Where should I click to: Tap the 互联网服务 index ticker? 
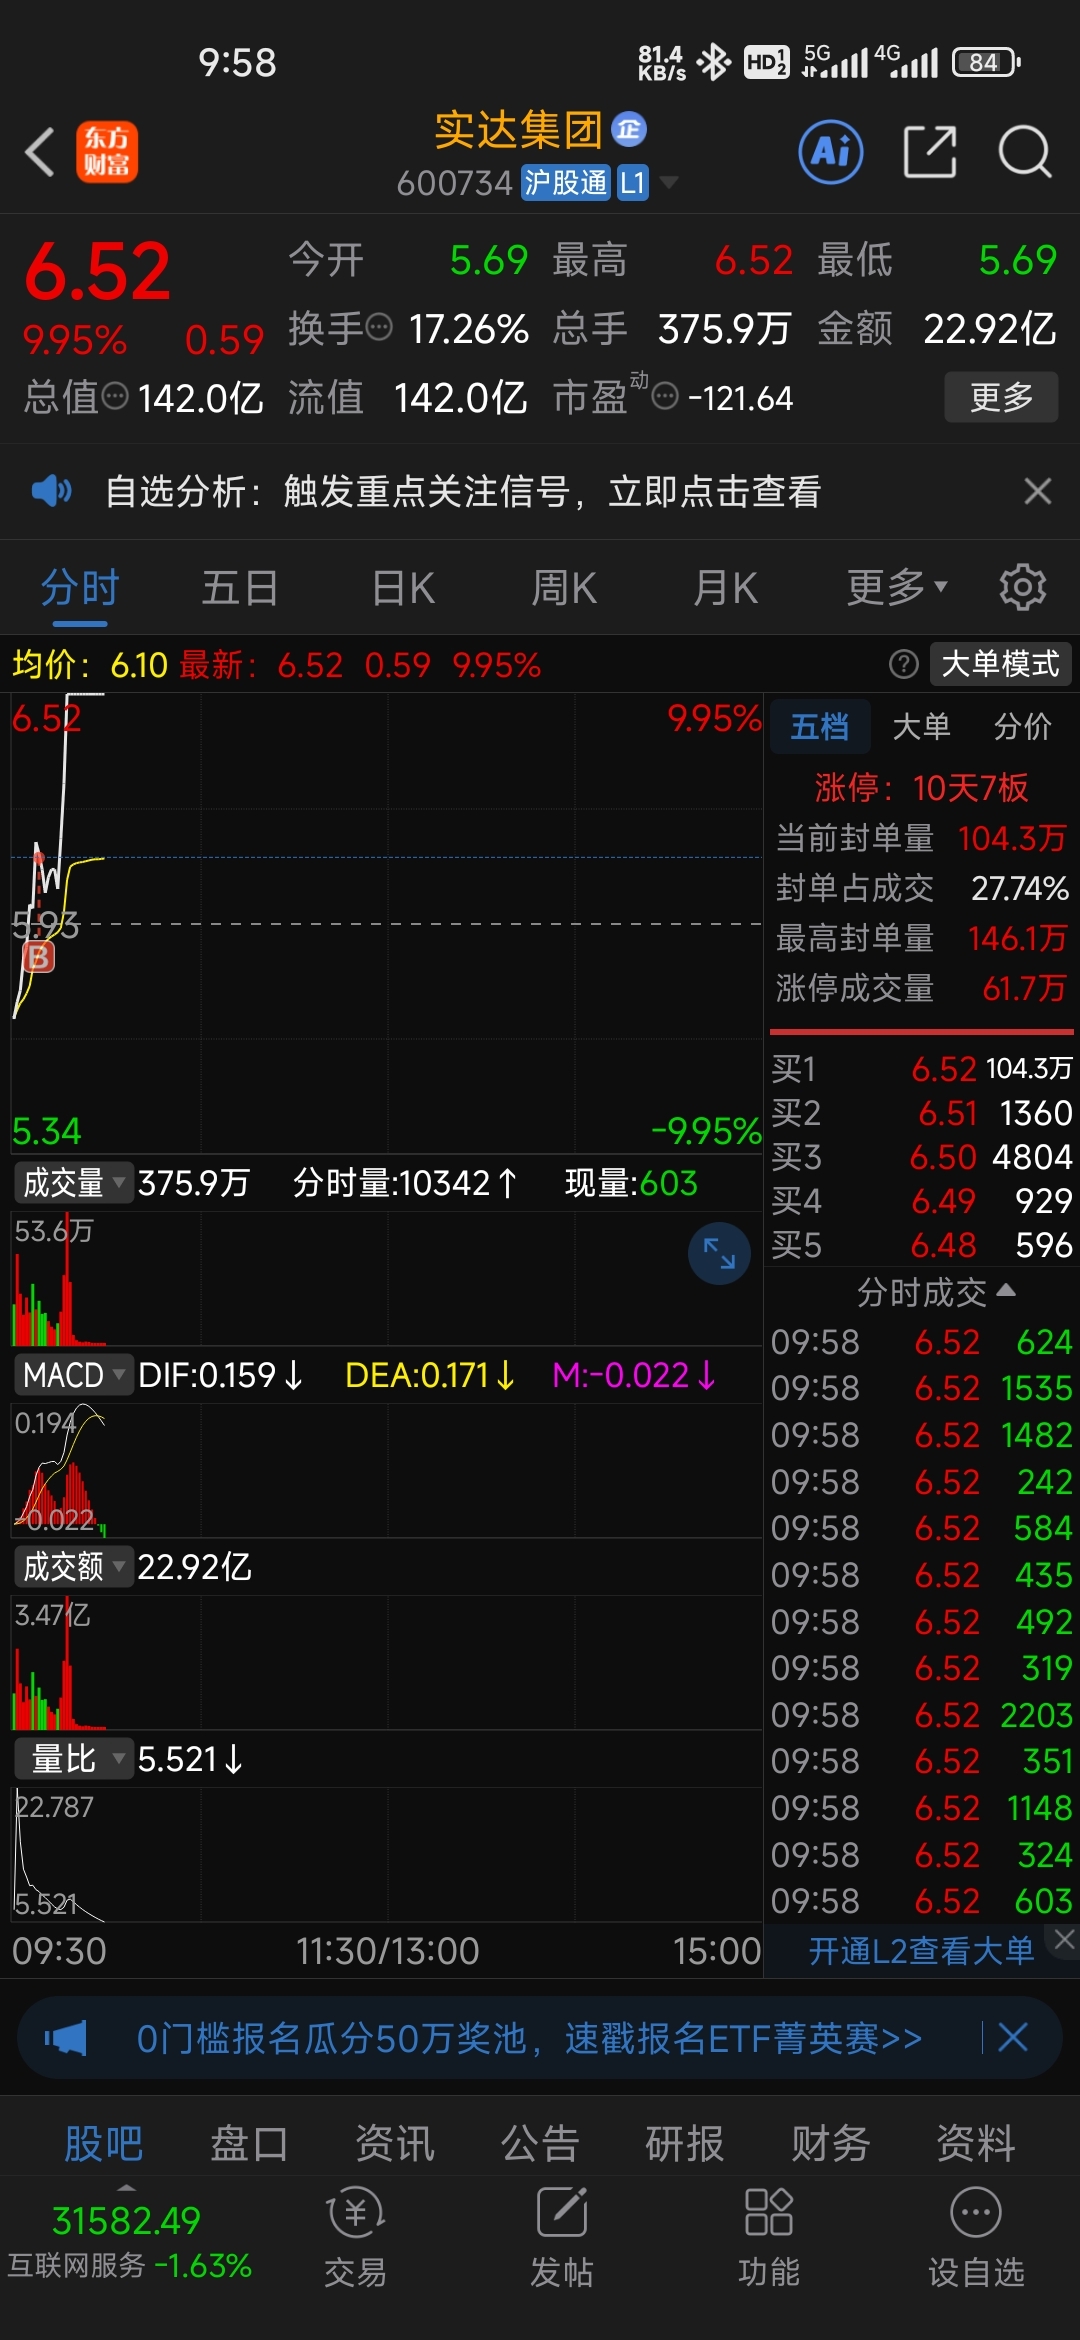pyautogui.click(x=129, y=2242)
